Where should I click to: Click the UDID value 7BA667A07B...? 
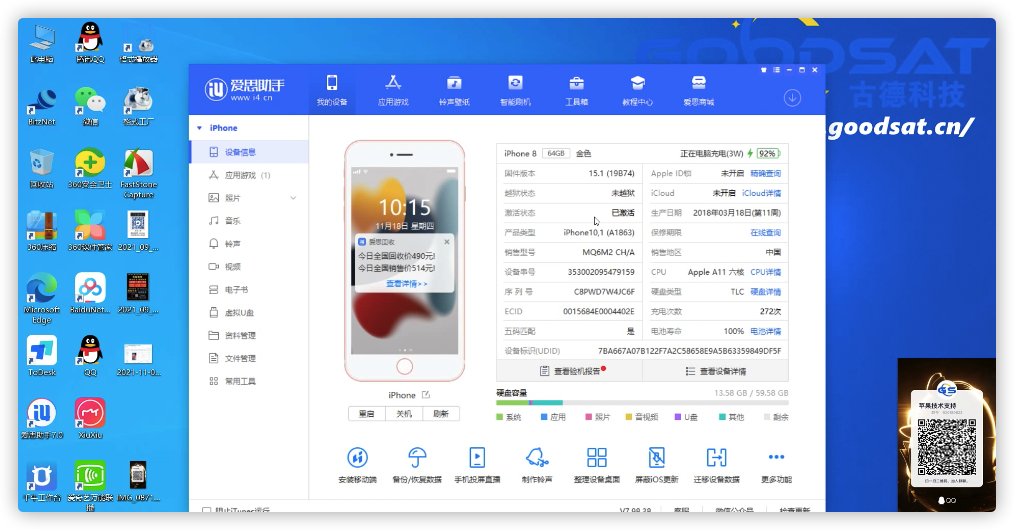point(689,351)
